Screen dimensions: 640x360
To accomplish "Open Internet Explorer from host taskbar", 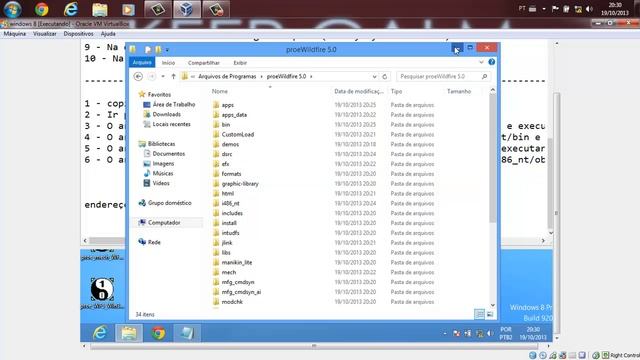I will 71,9.
